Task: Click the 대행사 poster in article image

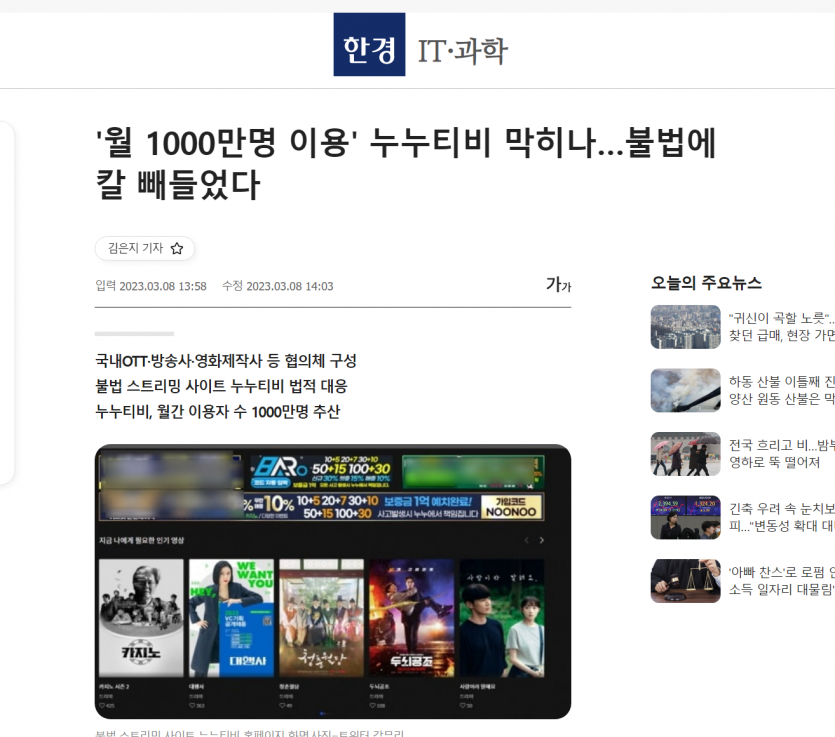Action: click(x=231, y=618)
